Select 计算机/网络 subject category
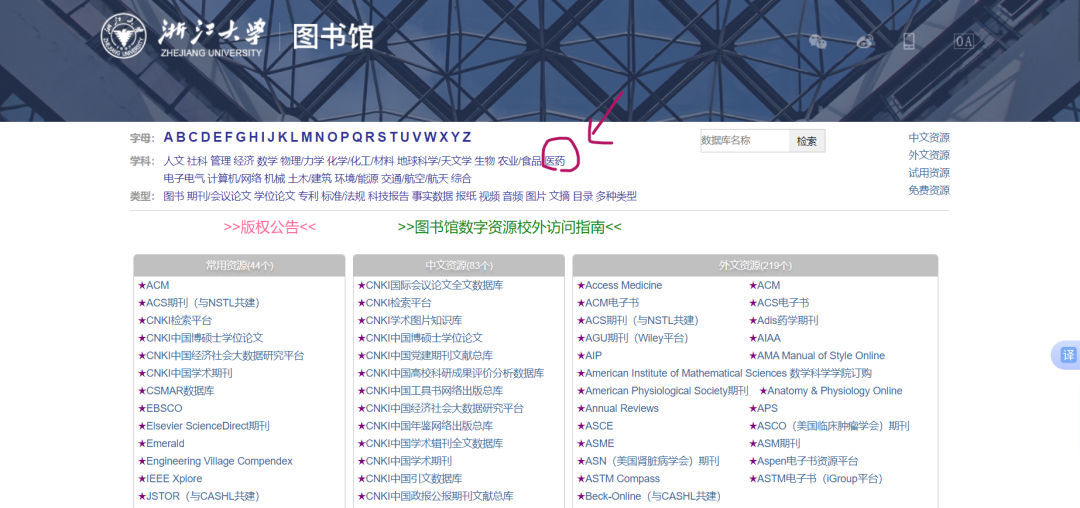Screen dimensions: 1080x508 [x=234, y=178]
